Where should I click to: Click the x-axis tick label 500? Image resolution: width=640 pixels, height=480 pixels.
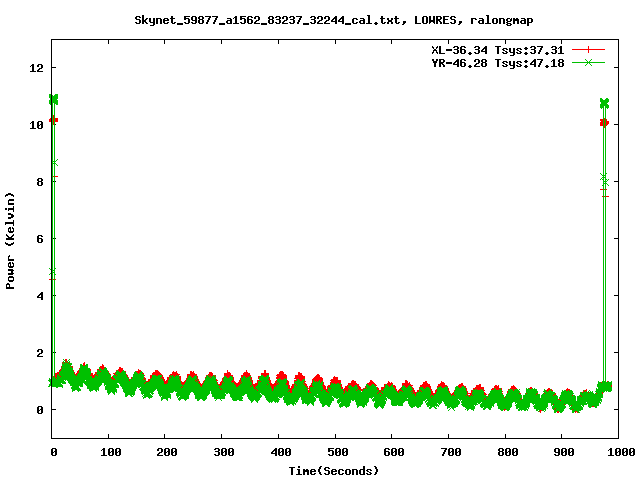coord(338,452)
